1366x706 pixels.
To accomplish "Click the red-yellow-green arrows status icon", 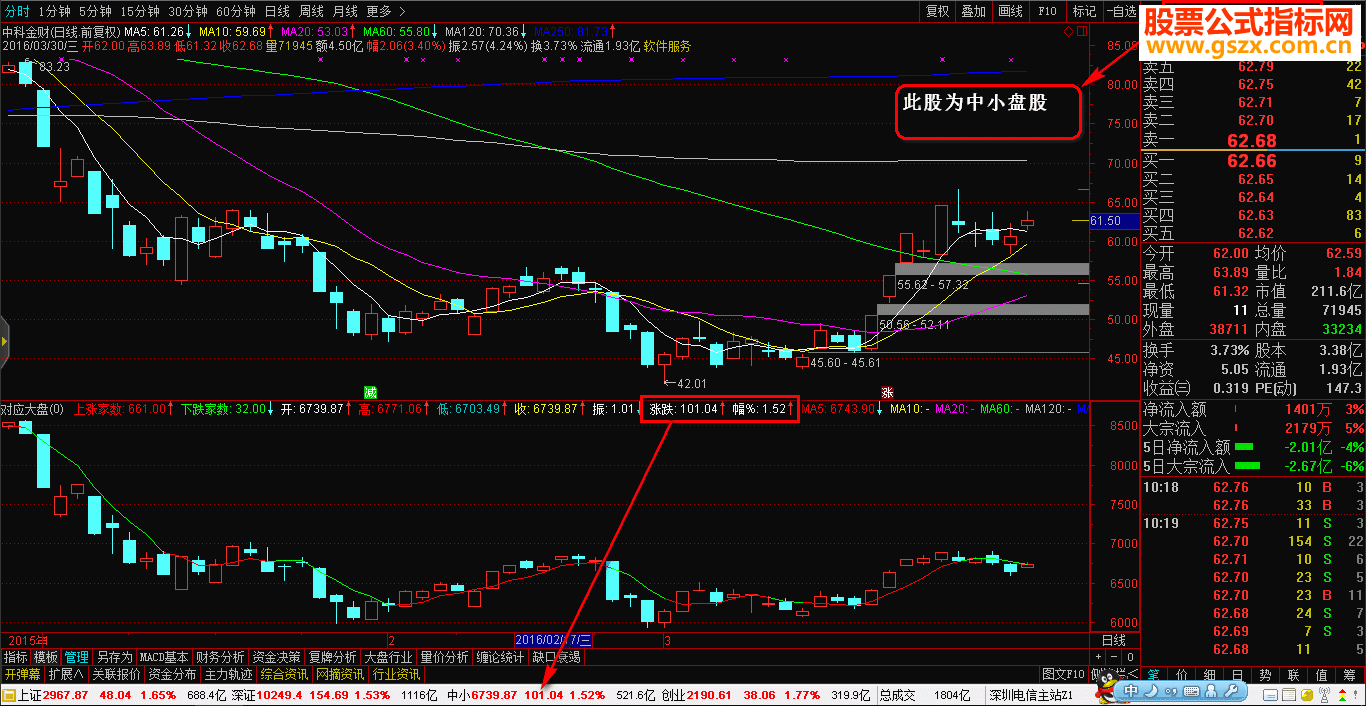I will point(1343,695).
